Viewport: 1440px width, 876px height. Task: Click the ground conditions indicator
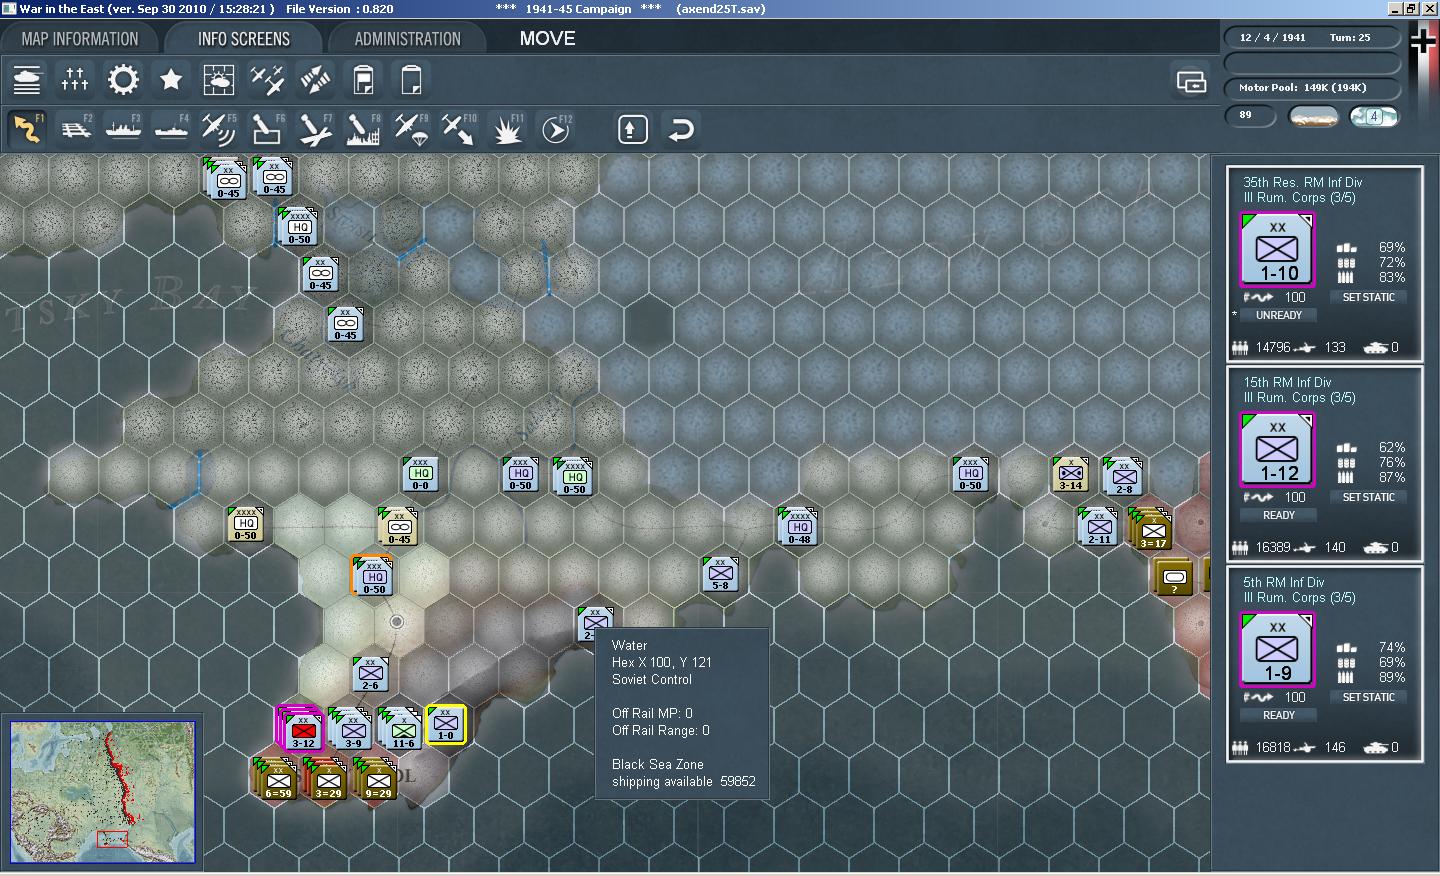click(1314, 116)
